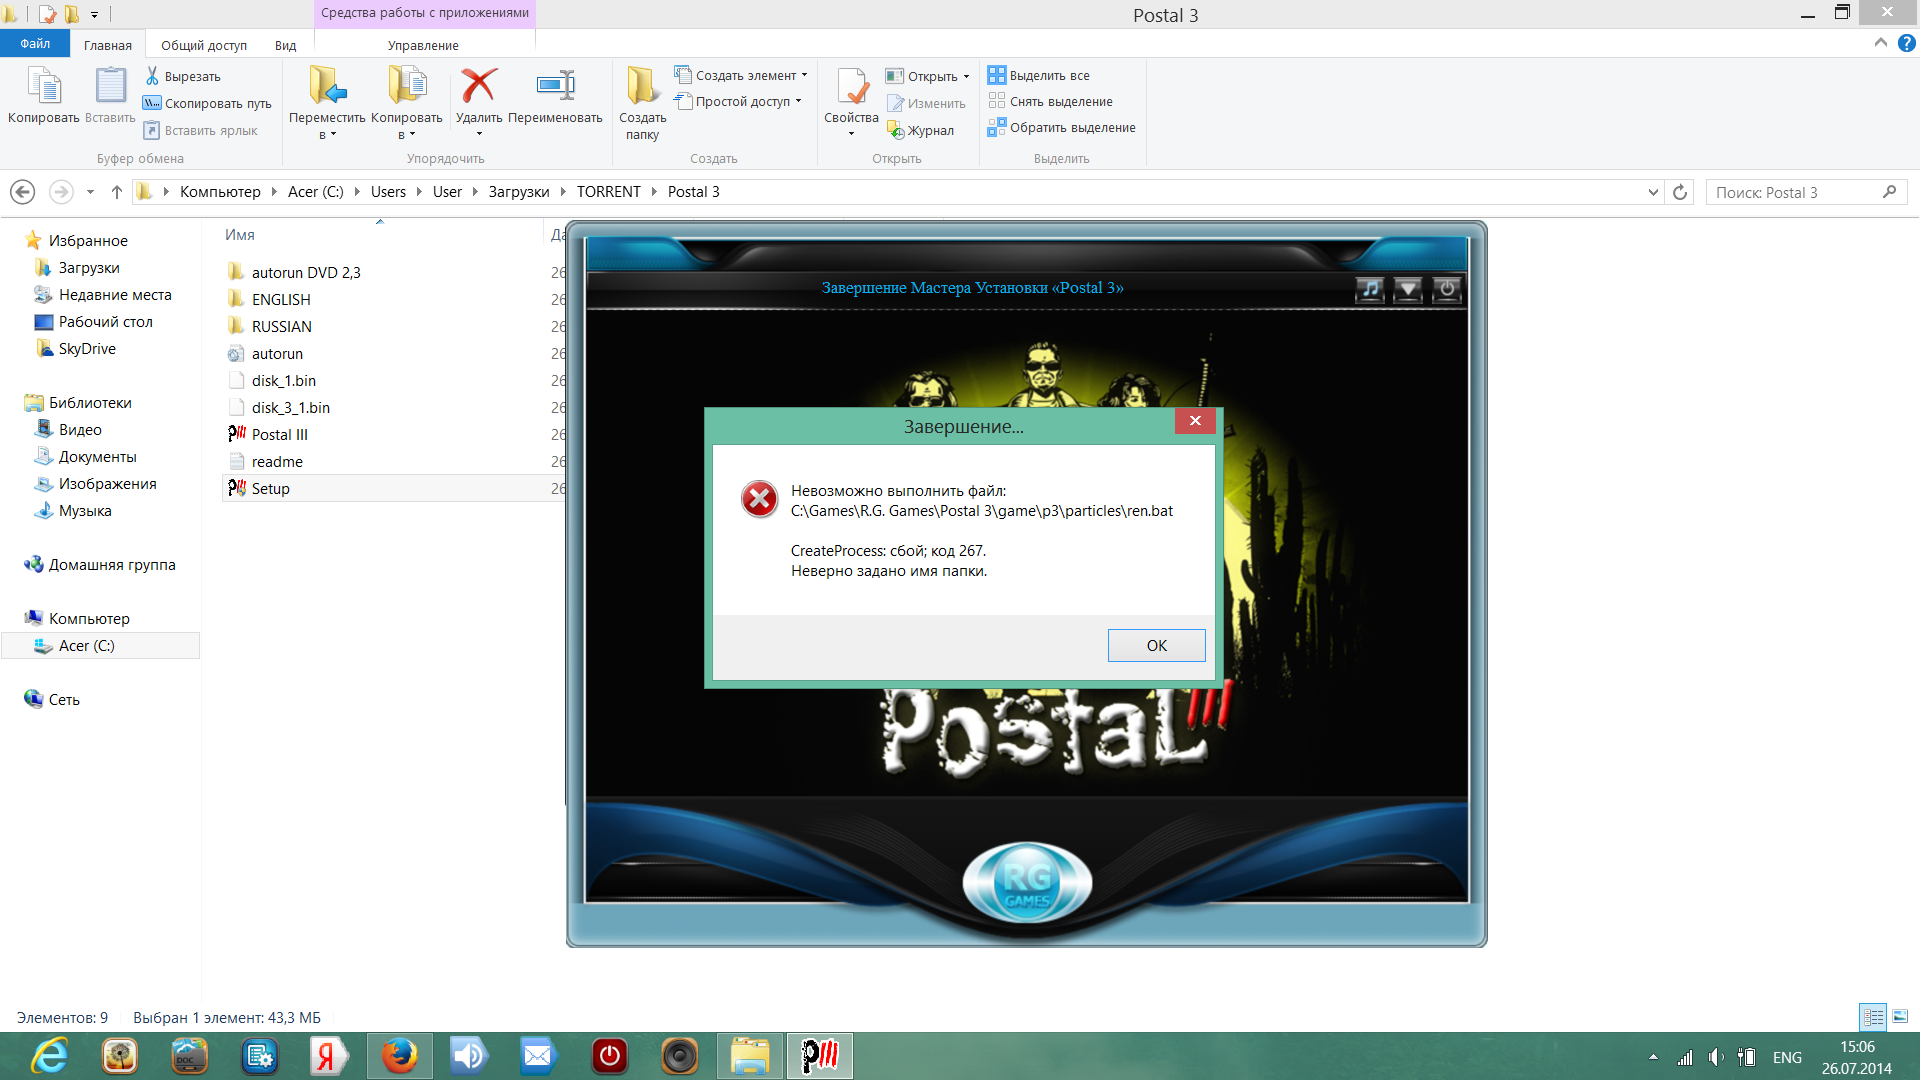Click the Переименовать ribbon icon

[x=555, y=87]
